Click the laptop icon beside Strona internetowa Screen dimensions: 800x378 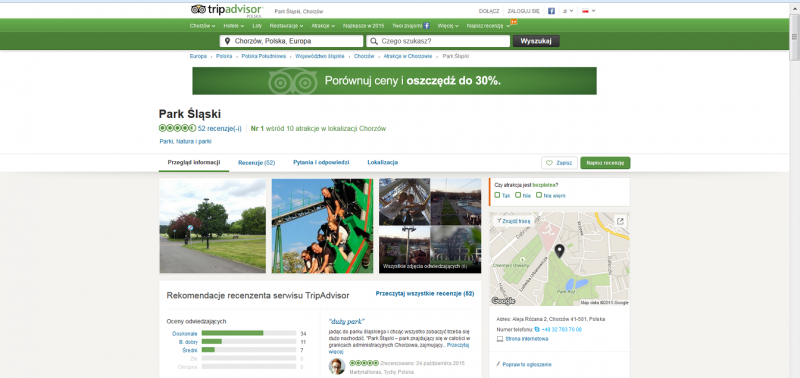pos(500,339)
